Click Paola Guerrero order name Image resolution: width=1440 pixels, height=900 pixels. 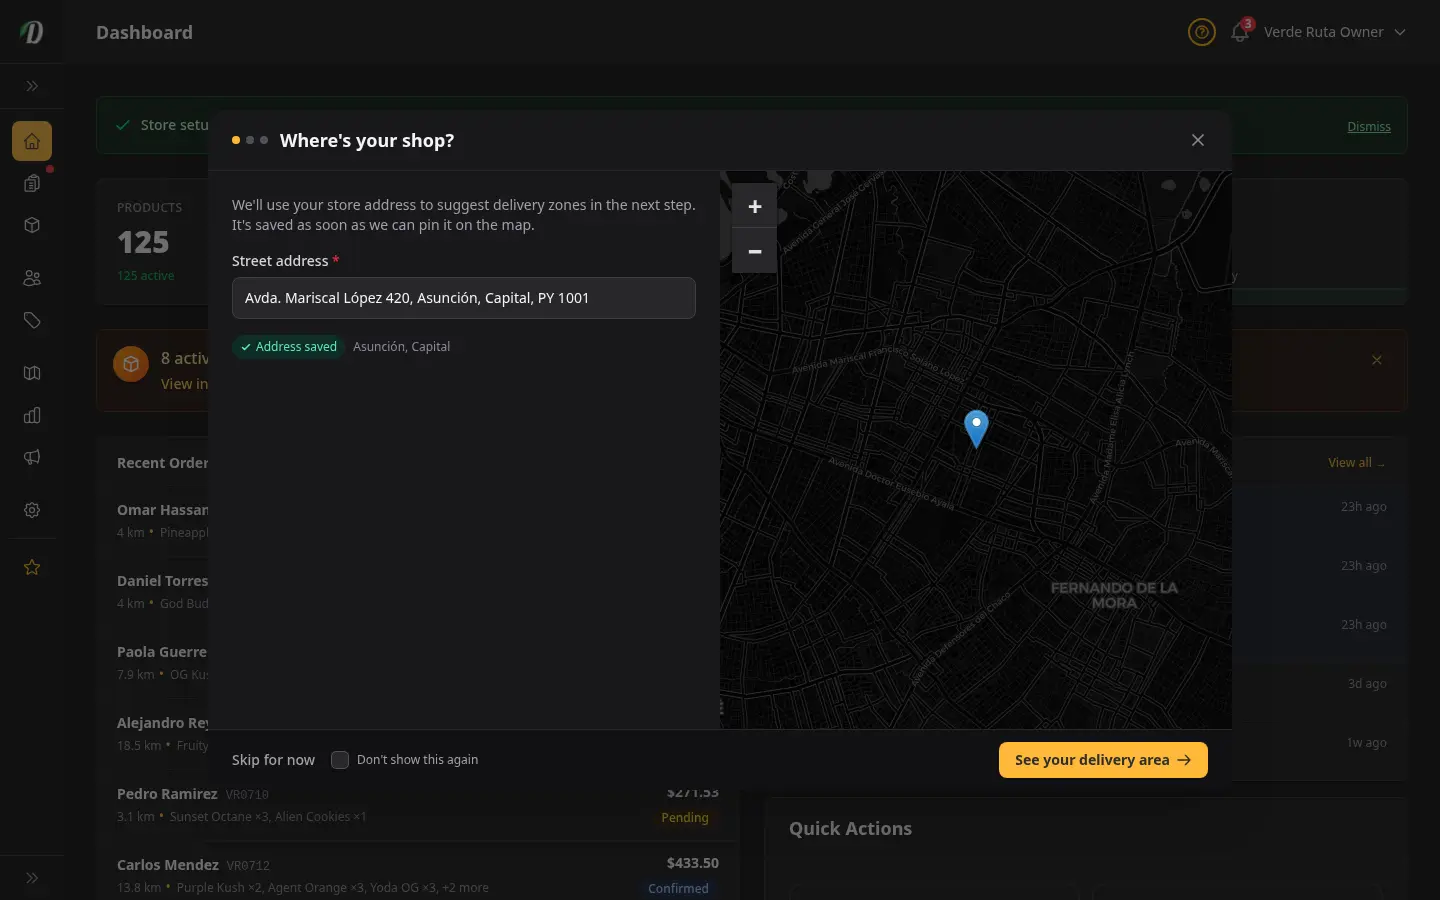(162, 652)
